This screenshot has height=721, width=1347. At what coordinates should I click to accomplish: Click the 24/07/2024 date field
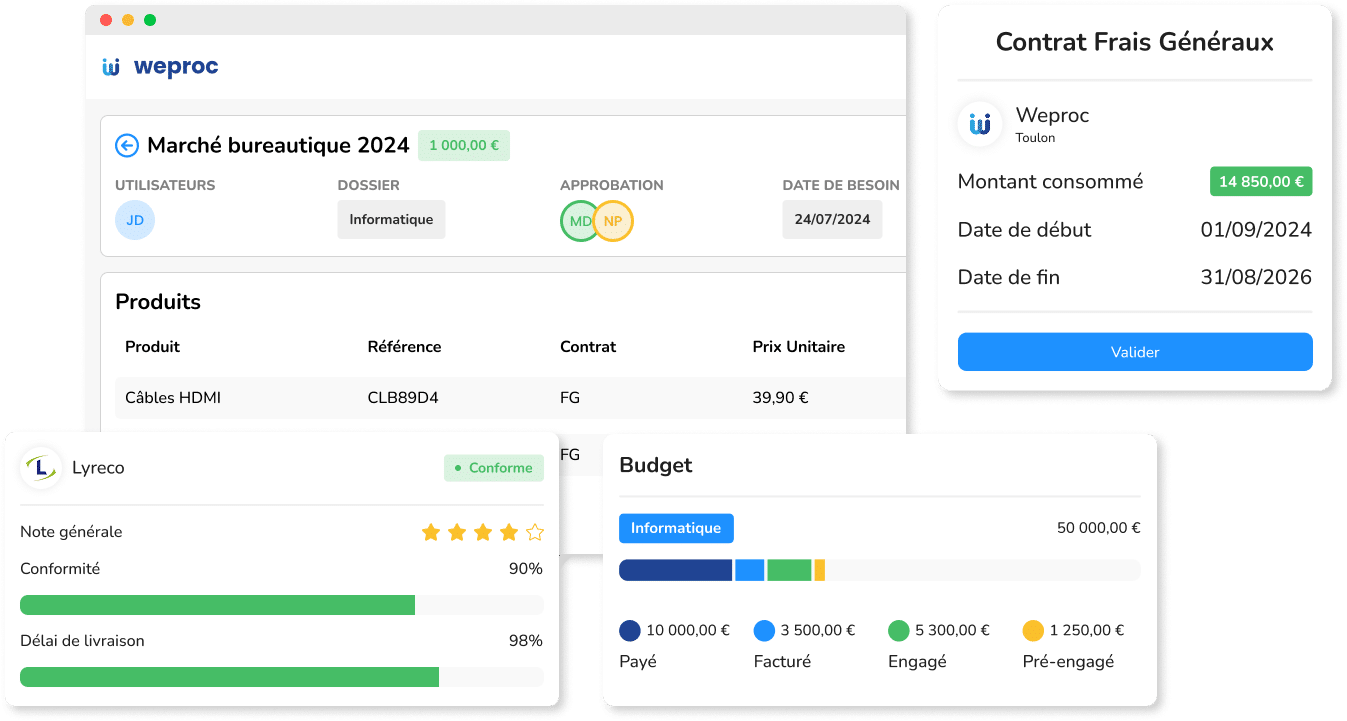pos(832,220)
